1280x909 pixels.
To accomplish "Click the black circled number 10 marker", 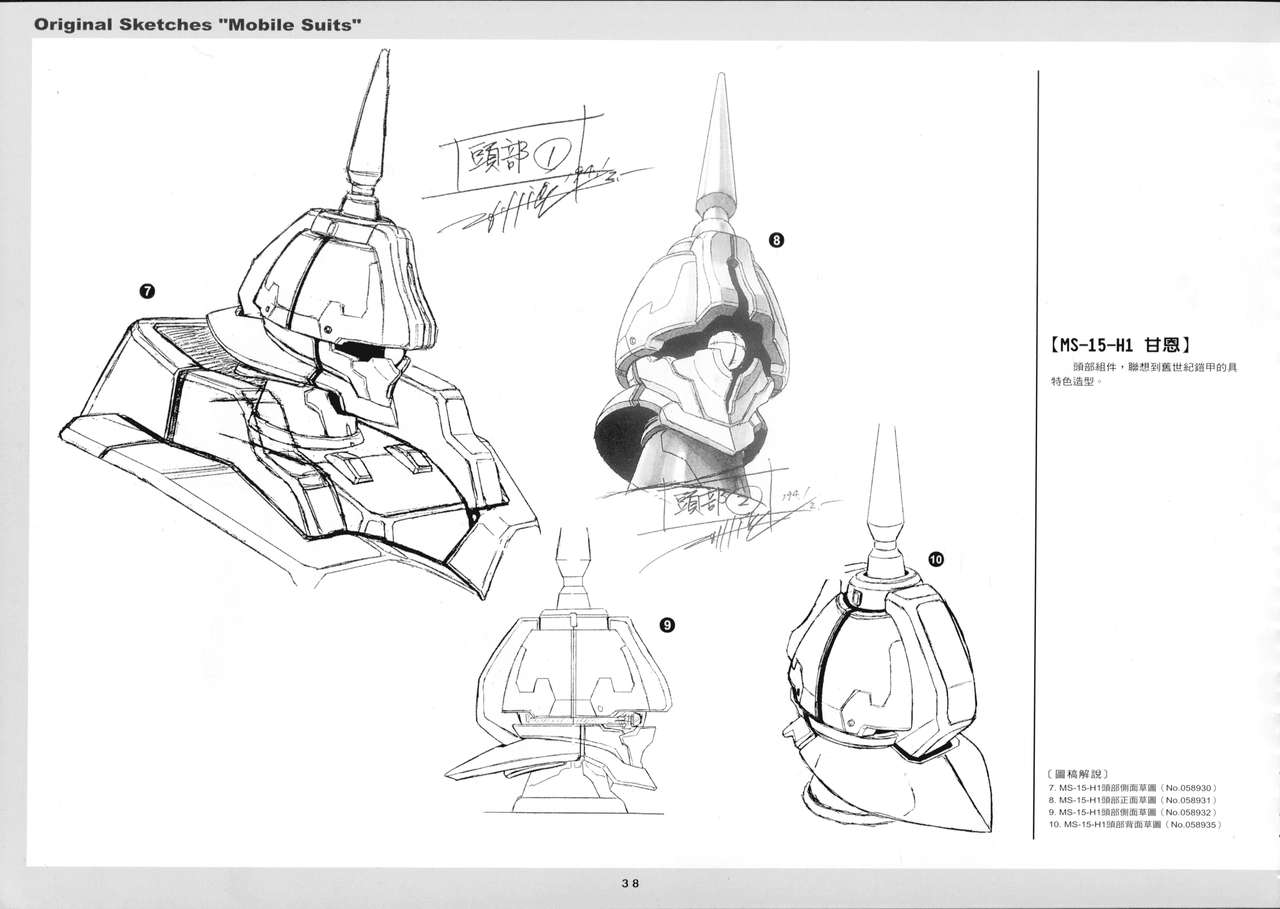I will point(936,560).
